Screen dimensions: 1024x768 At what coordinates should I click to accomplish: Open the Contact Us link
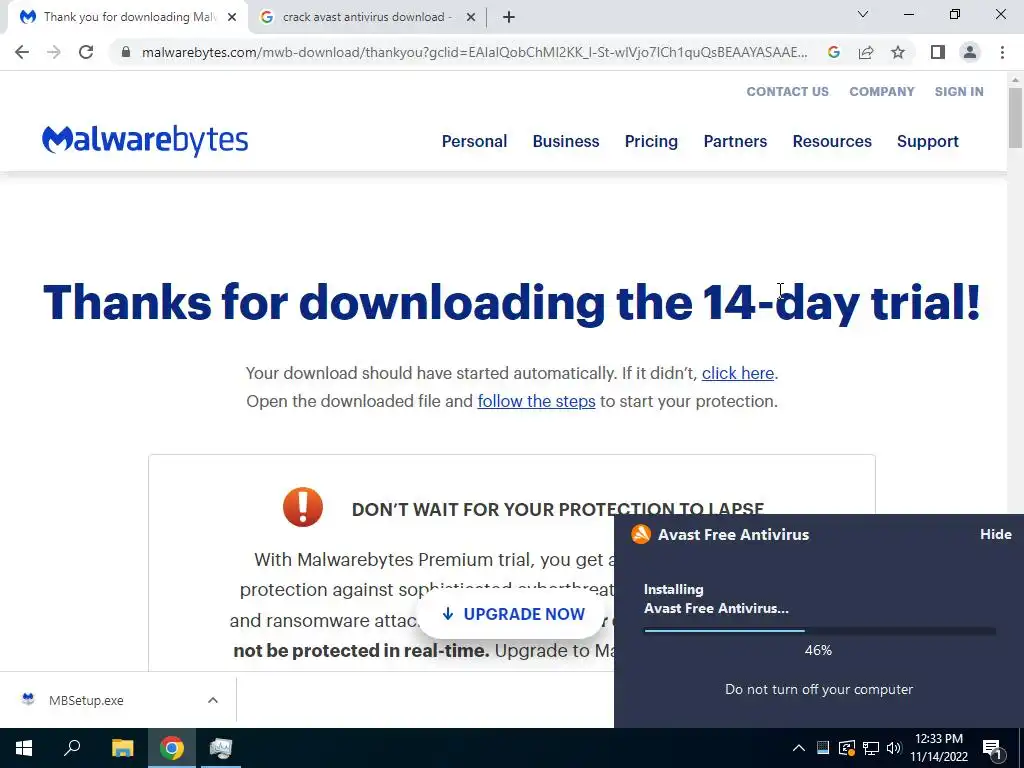788,91
